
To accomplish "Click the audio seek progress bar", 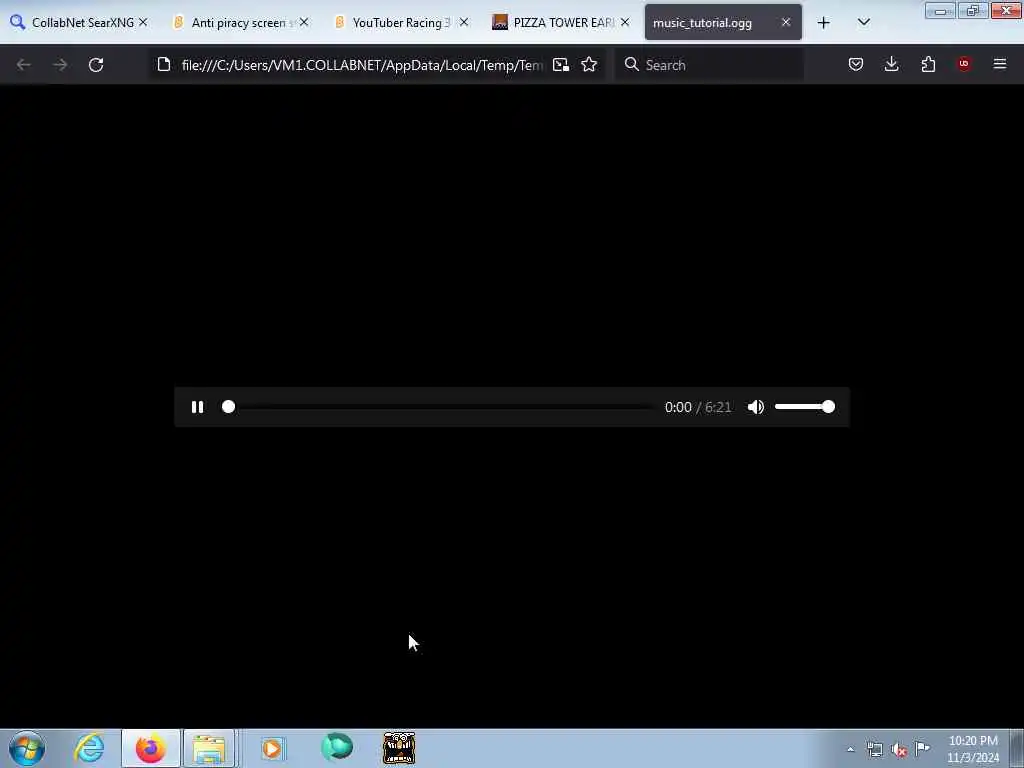I will 439,407.
